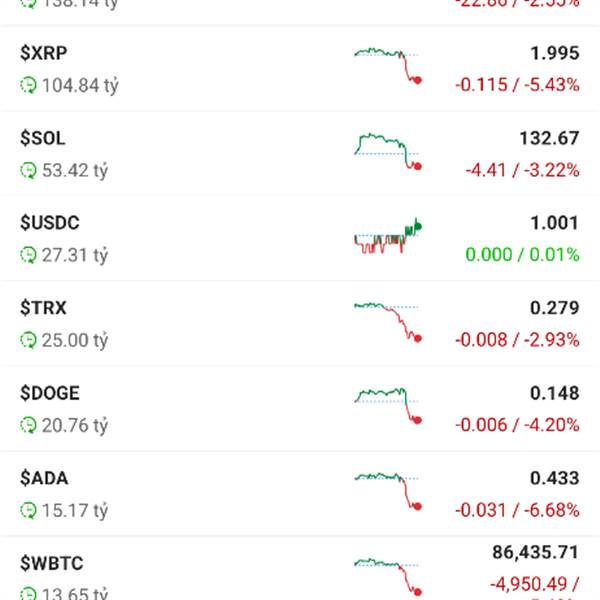Click the market cap icon beside TRX's 25.00 tỷ
600x600 pixels.
(x=28, y=341)
